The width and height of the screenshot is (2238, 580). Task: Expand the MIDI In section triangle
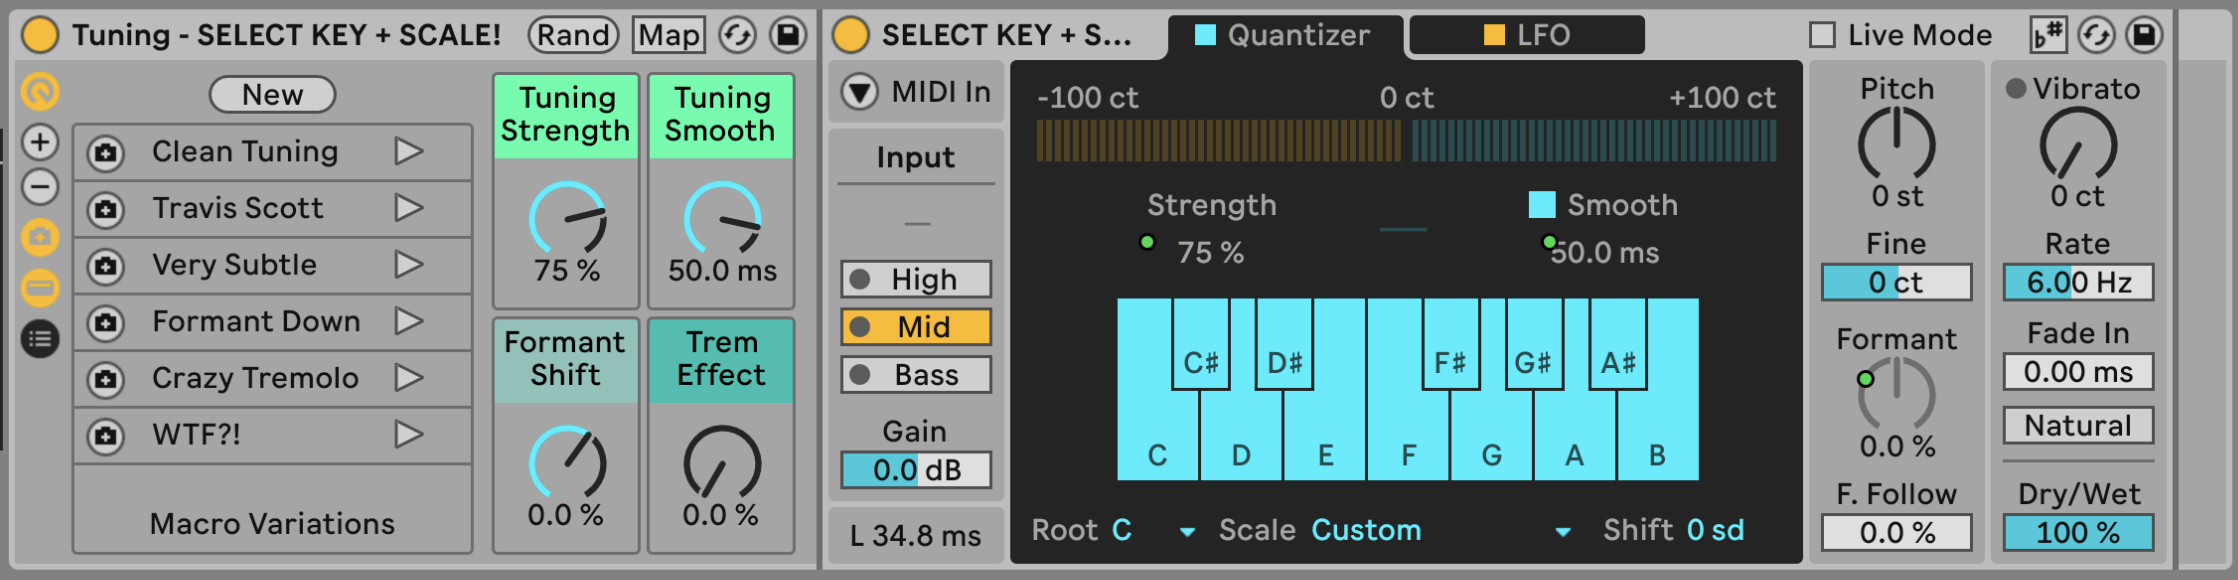859,92
